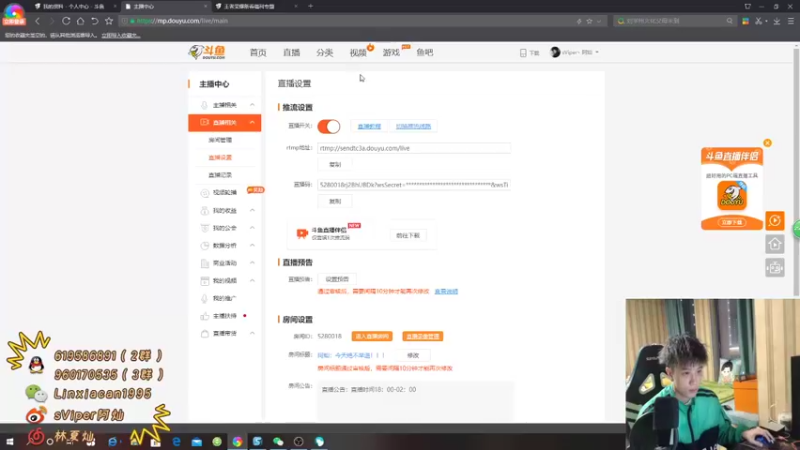Click the user avatar in the Douyu header
The width and height of the screenshot is (800, 450).
[555, 52]
